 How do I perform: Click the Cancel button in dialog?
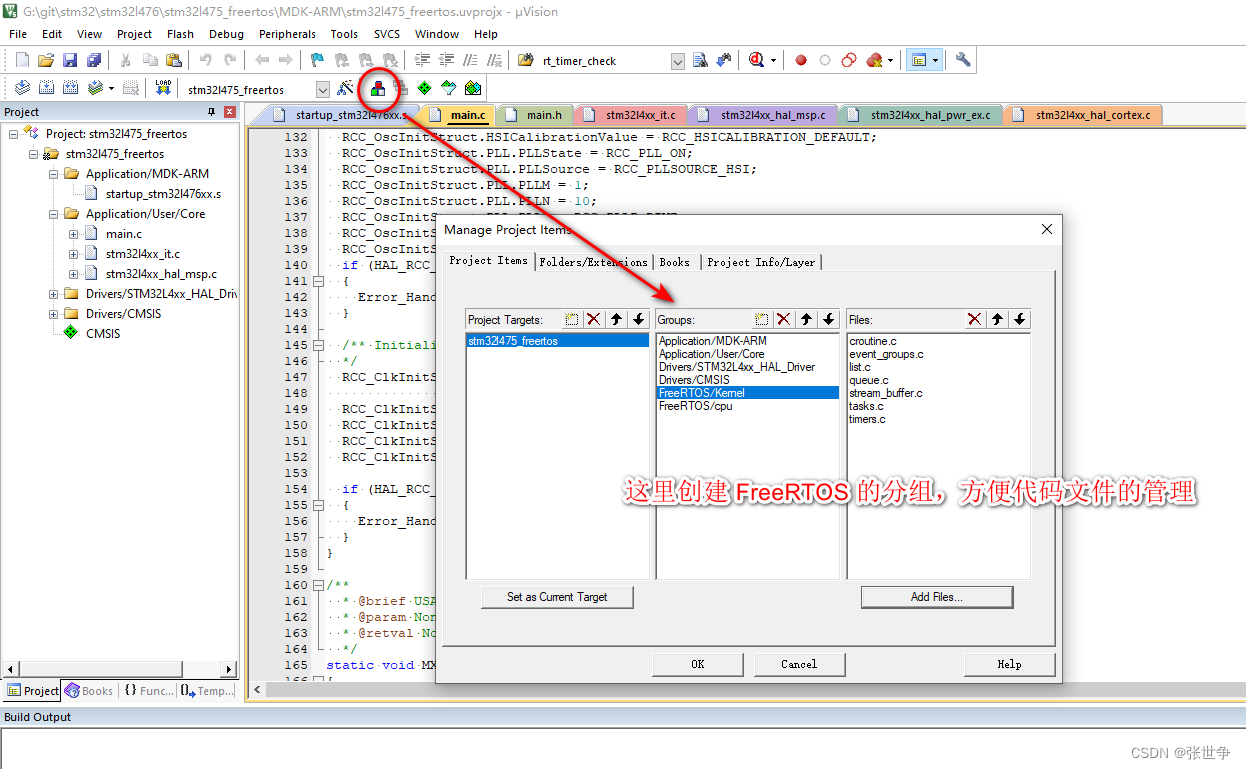click(799, 664)
